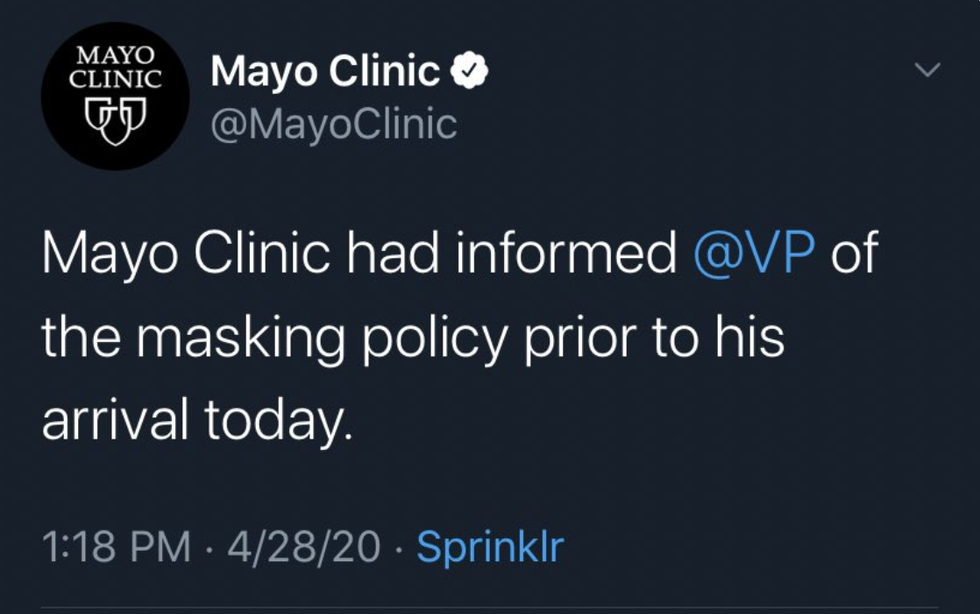The height and width of the screenshot is (614, 980).
Task: Click the 1:18 PM timestamp
Action: pyautogui.click(x=116, y=547)
